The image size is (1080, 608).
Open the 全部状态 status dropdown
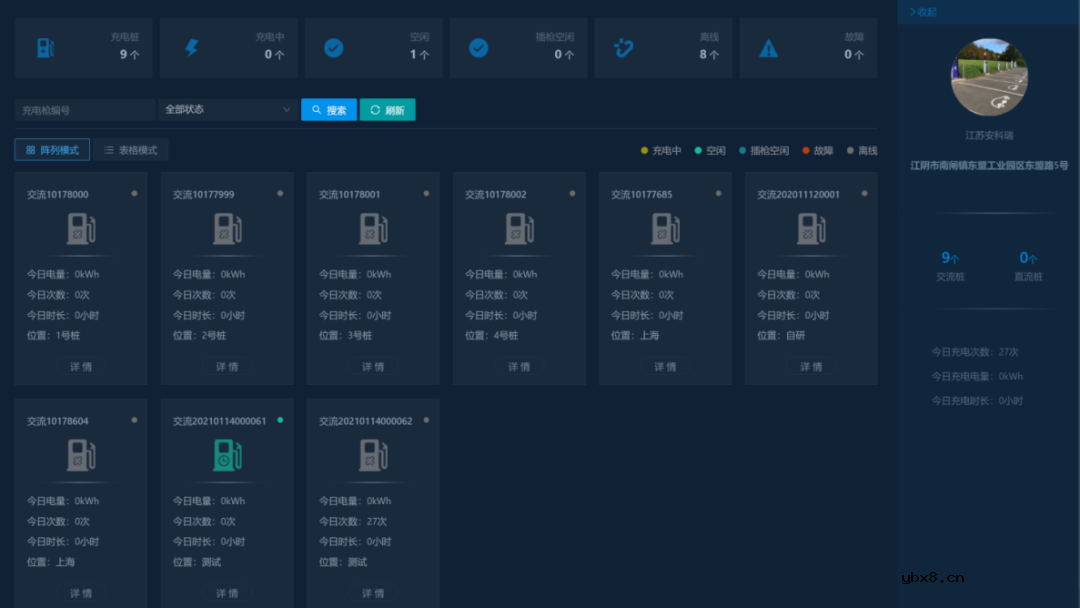click(x=225, y=110)
